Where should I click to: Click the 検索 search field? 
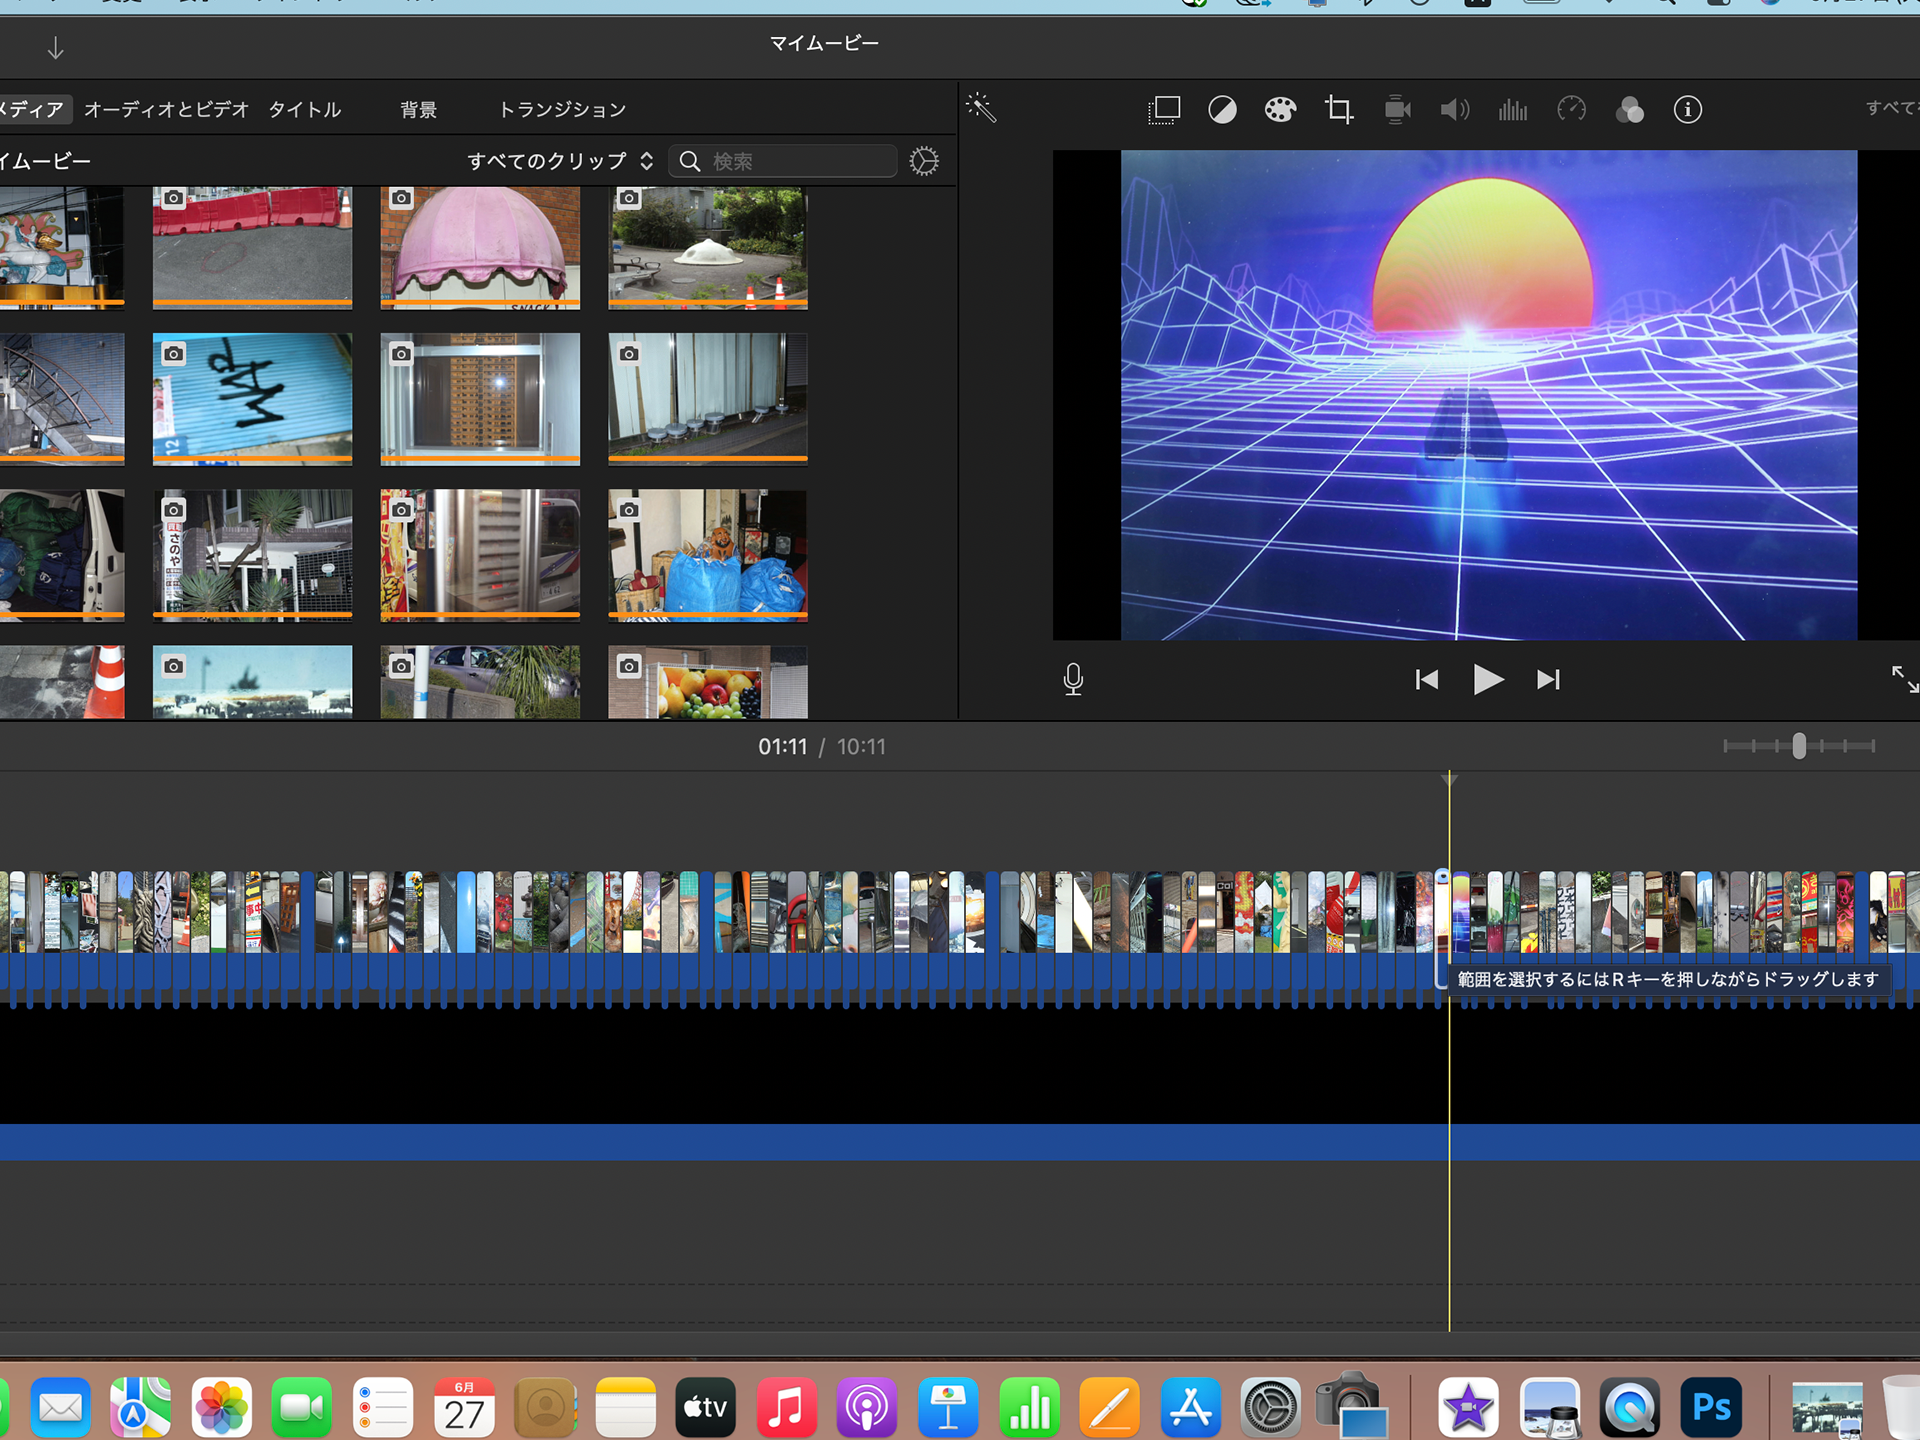783,161
